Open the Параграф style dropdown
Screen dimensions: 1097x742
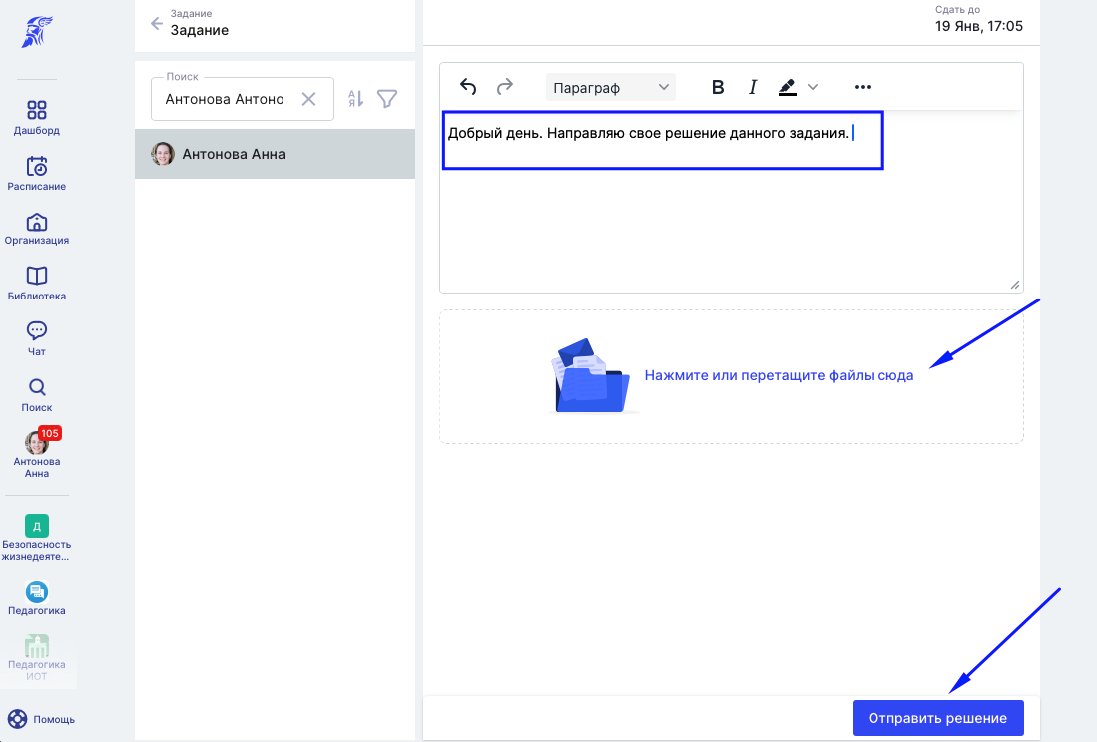pyautogui.click(x=610, y=87)
